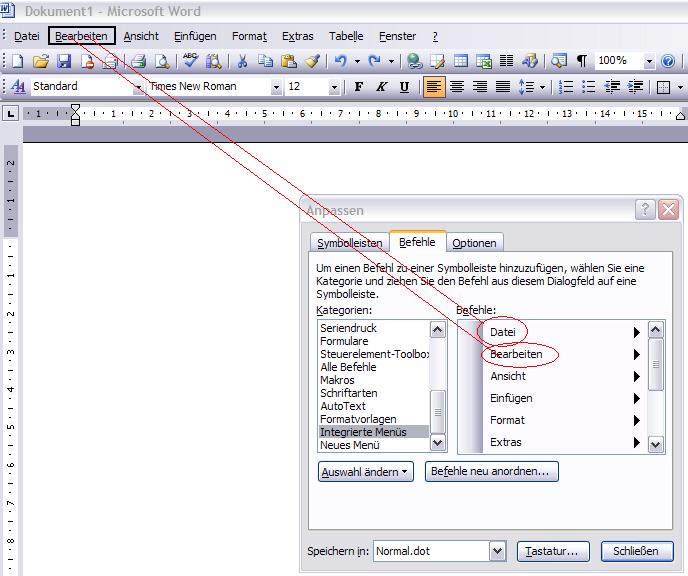
Task: Insert a hyperlink using the globe icon
Action: pyautogui.click(x=414, y=61)
